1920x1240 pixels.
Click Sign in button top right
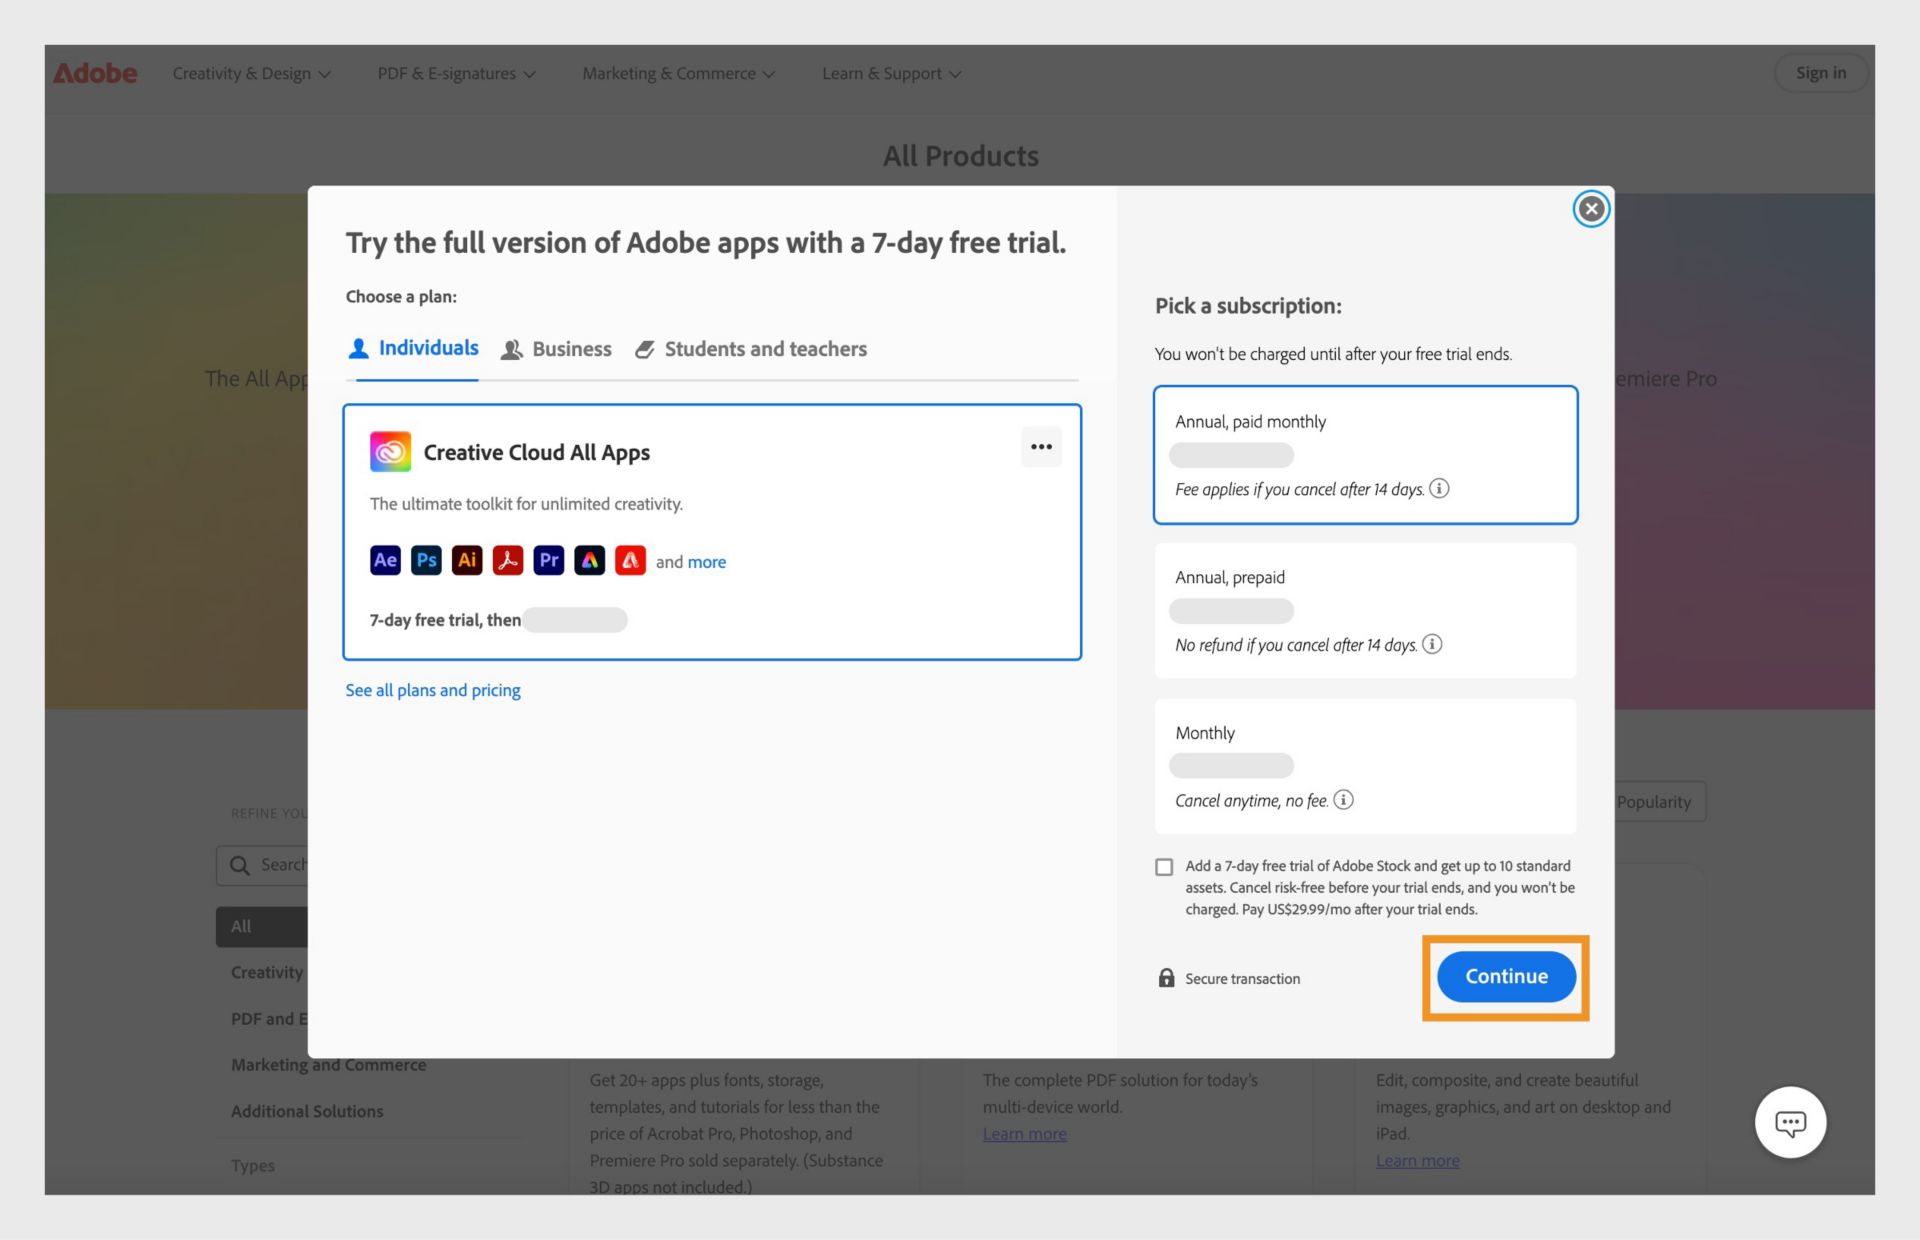tap(1819, 73)
